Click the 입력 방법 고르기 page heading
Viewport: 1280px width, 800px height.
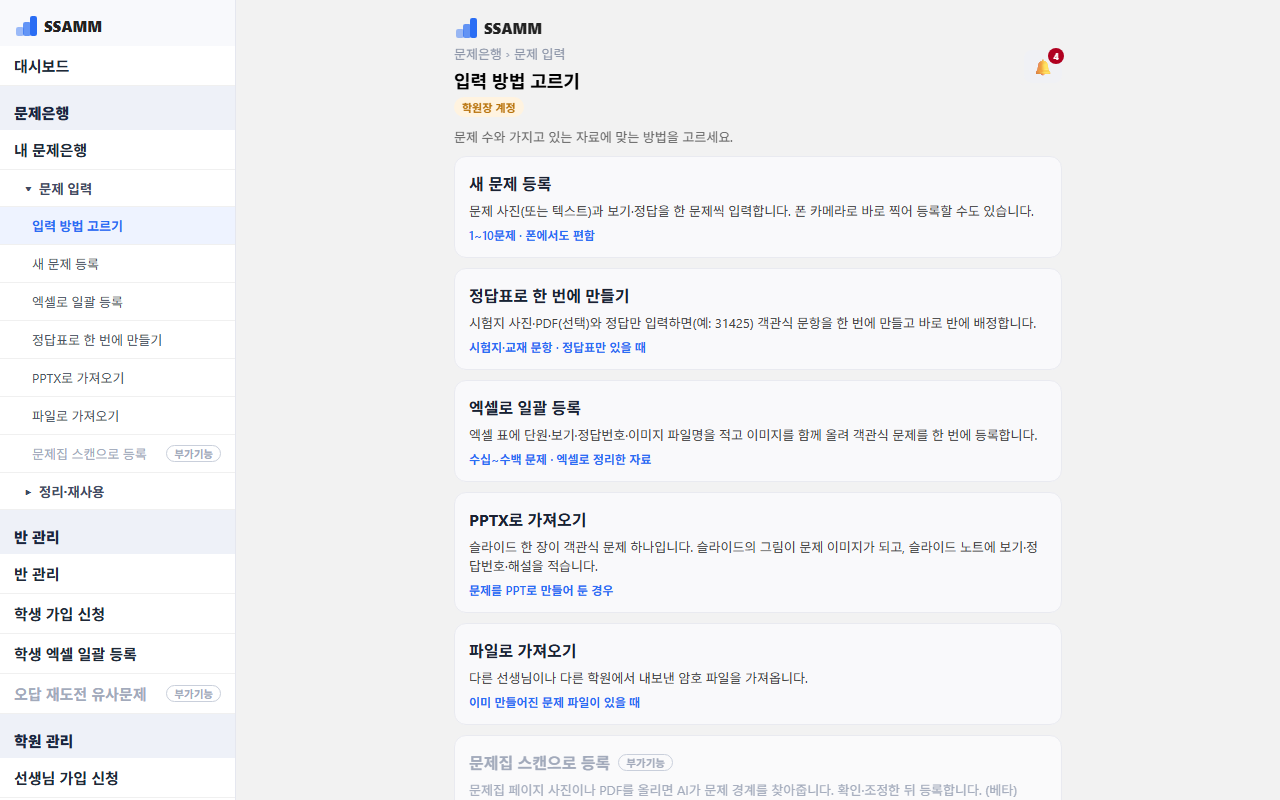tap(517, 82)
